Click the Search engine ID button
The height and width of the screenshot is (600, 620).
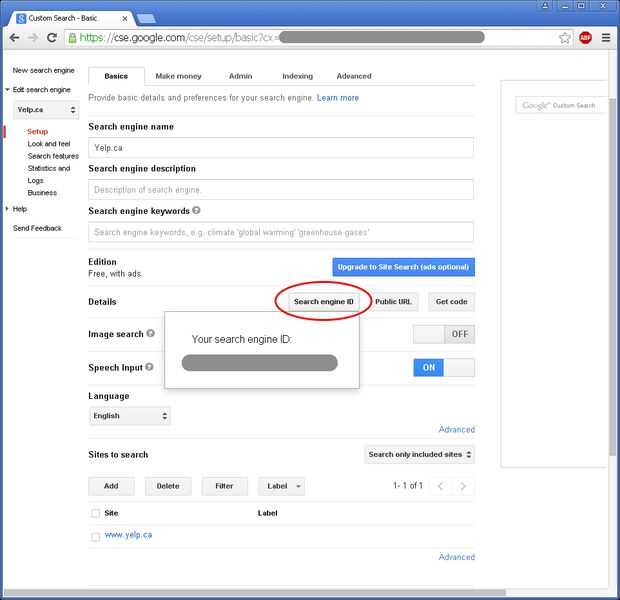pyautogui.click(x=323, y=302)
